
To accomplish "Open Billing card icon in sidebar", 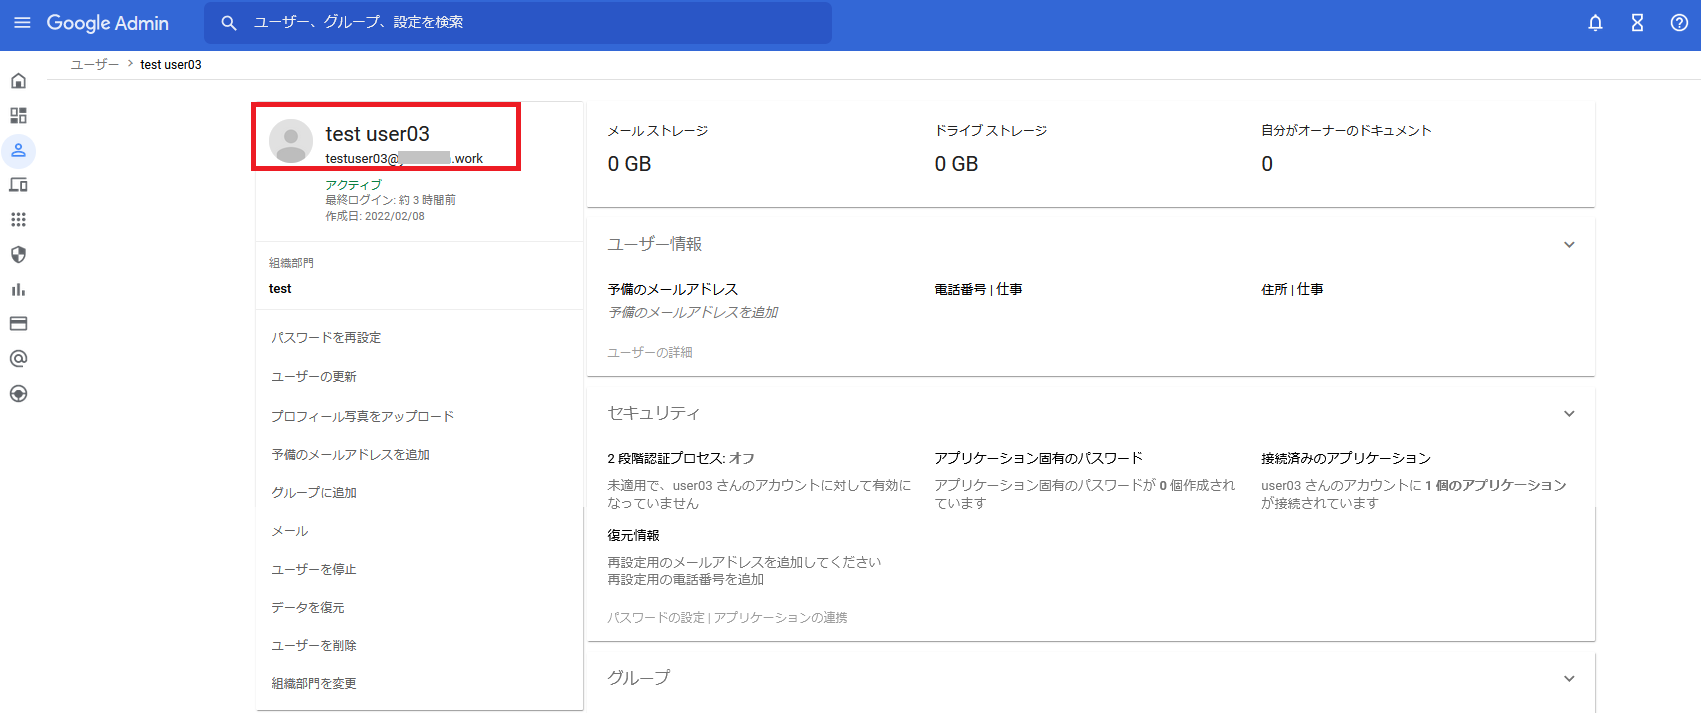I will 18,324.
